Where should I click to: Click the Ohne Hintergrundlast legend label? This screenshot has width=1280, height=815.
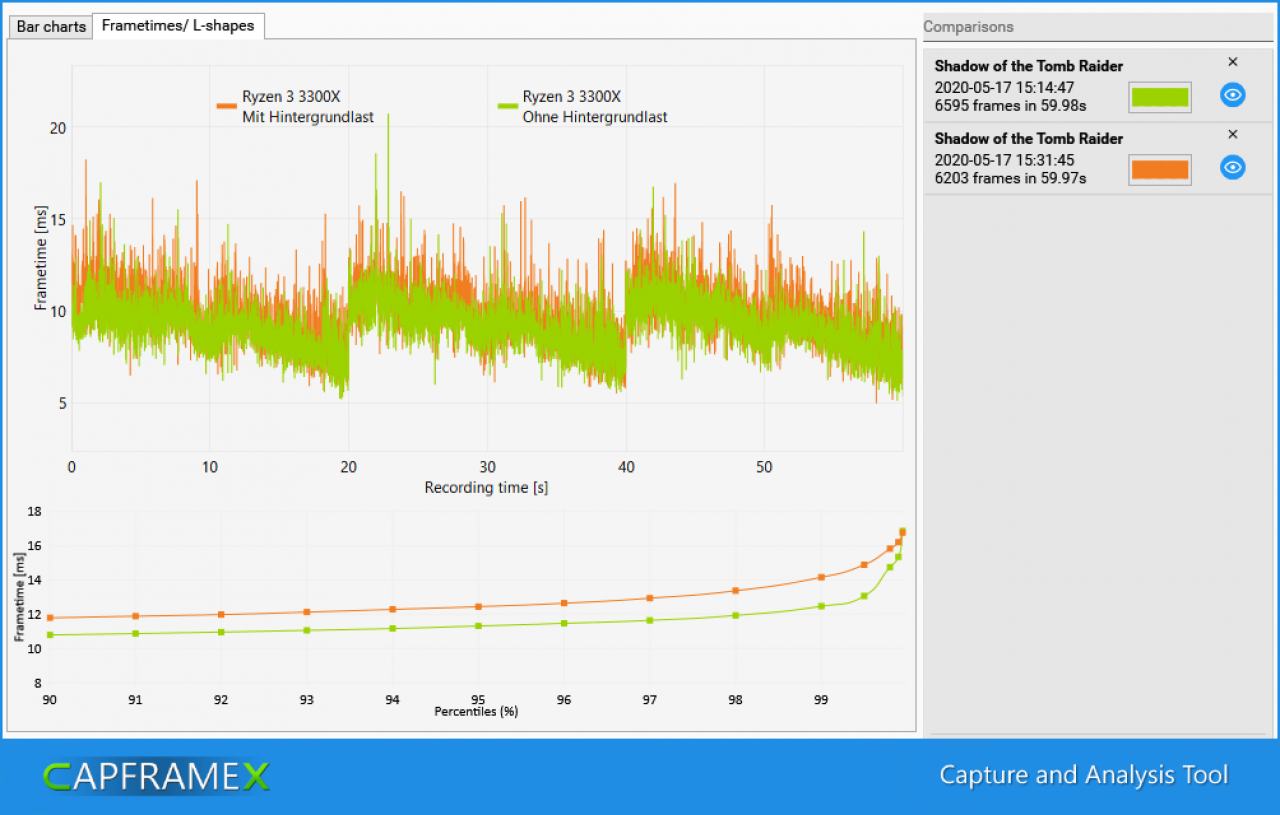[595, 117]
